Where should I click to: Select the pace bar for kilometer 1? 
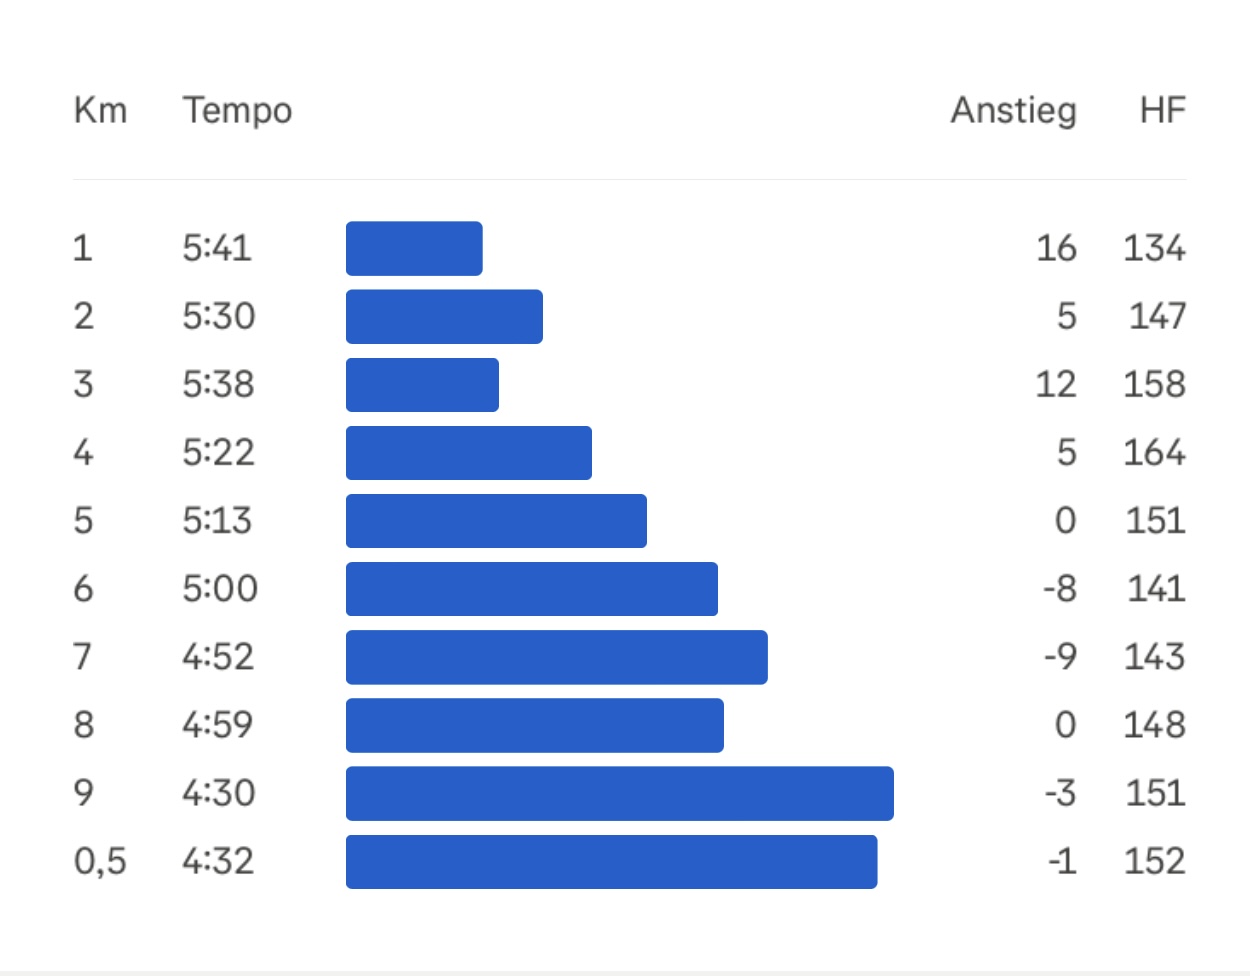pyautogui.click(x=414, y=248)
